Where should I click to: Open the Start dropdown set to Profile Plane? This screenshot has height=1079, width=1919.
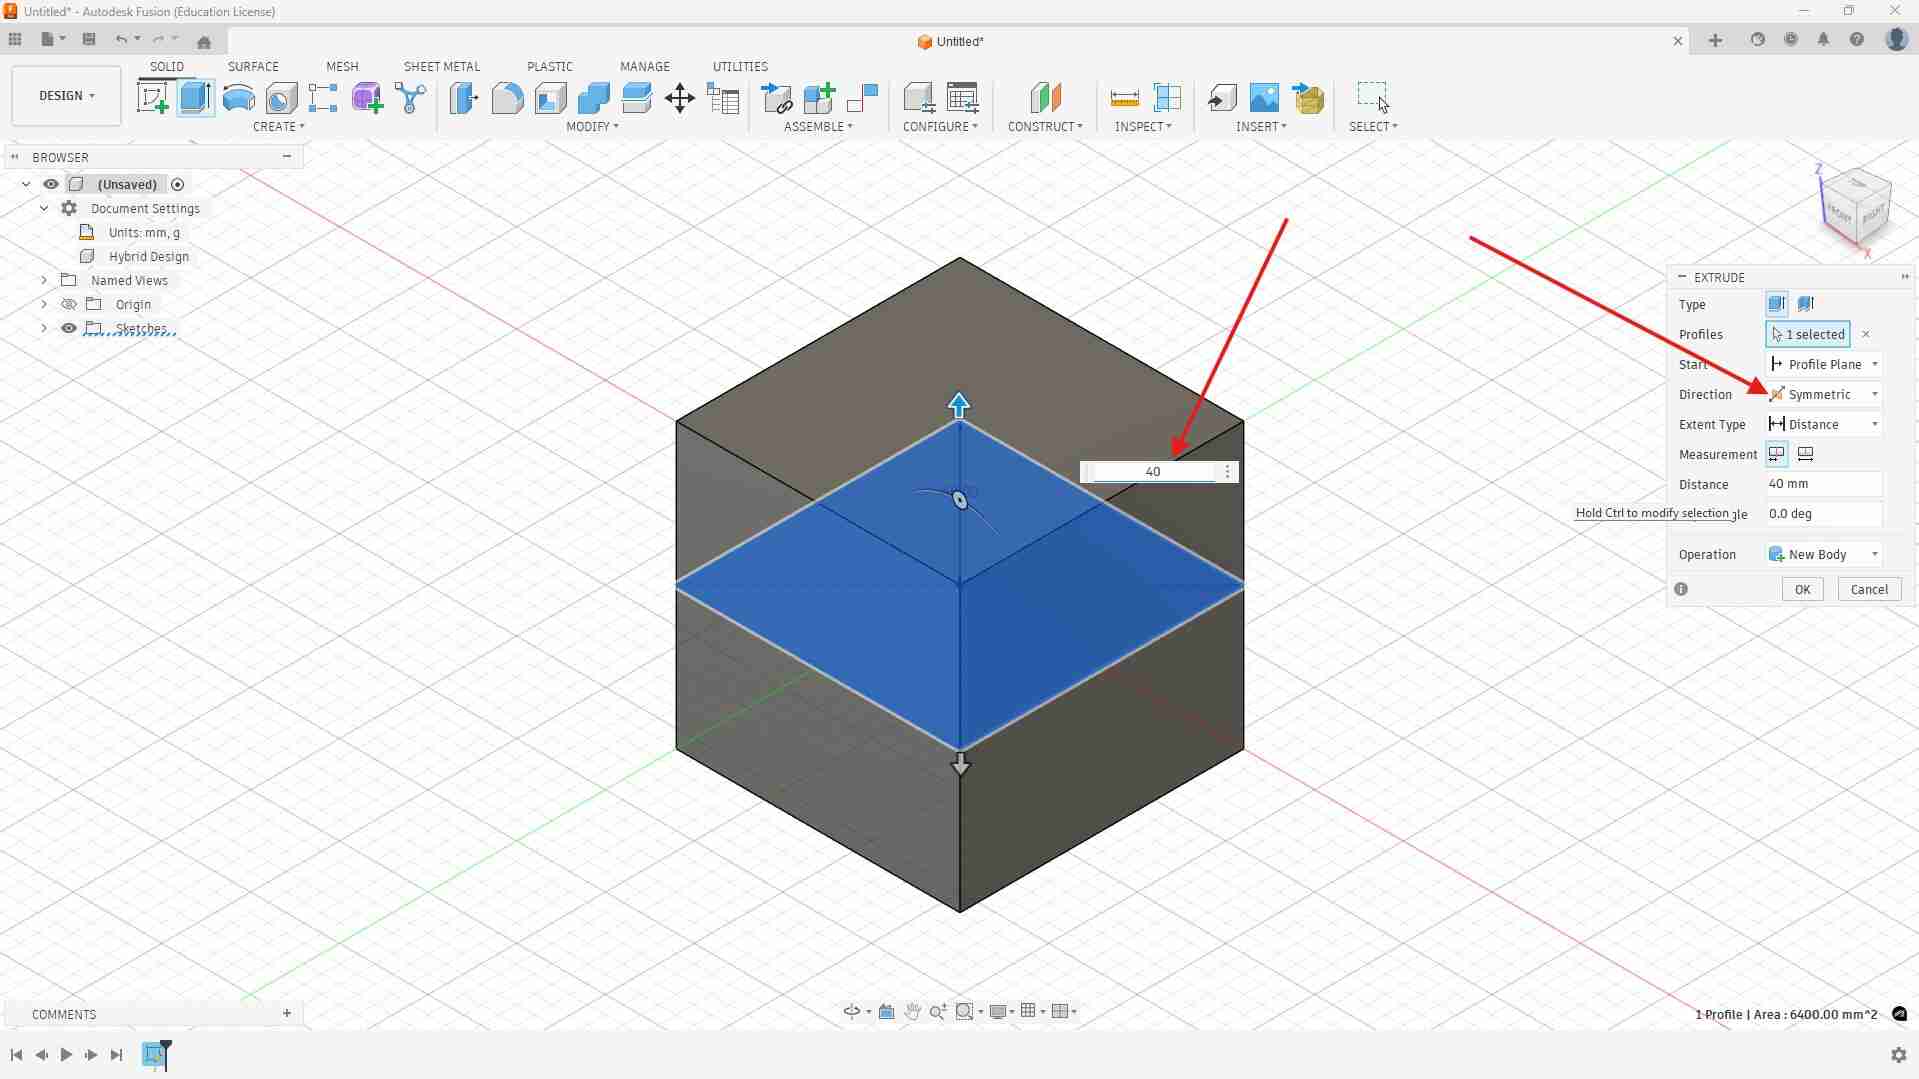tap(1824, 364)
